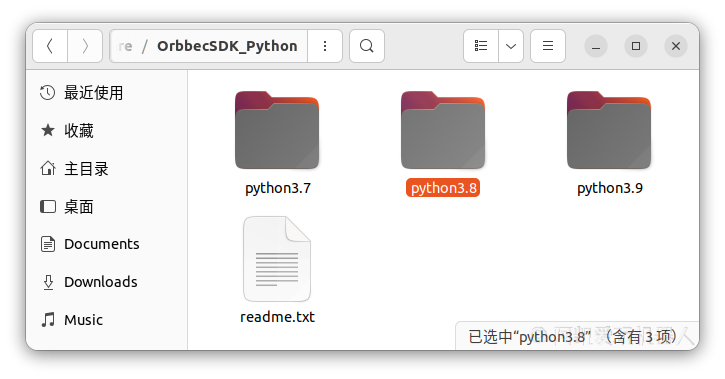Select the python3.9 folder
The image size is (725, 379).
click(609, 143)
